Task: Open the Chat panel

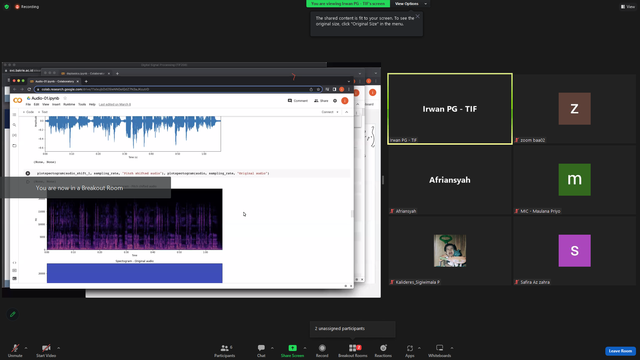Action: click(261, 350)
